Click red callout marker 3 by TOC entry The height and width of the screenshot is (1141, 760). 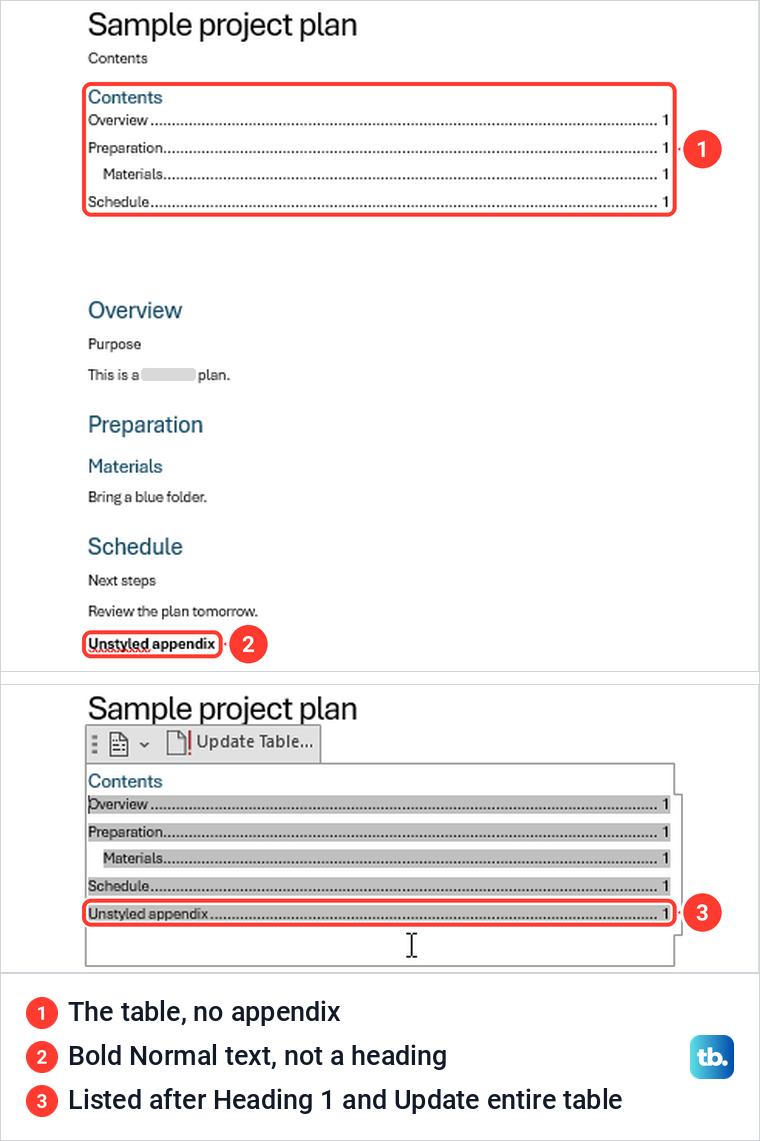pos(702,913)
